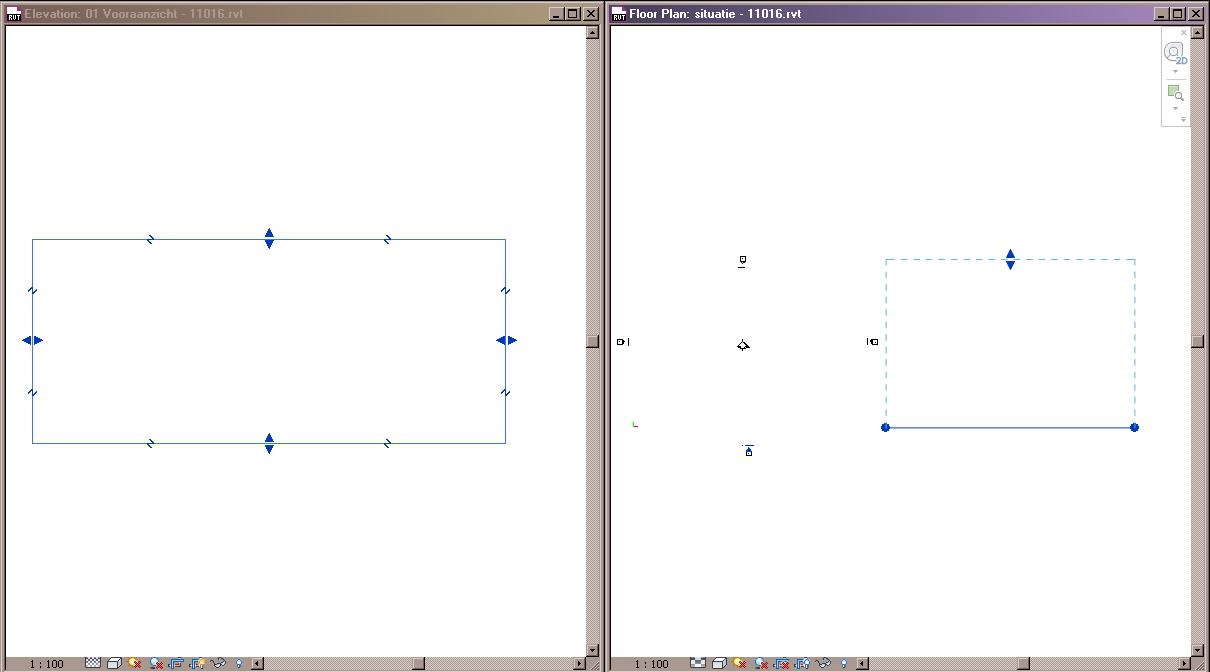Screen dimensions: 1210x672
Task: Toggle Crop View icon in Floor Plan view bar
Action: [782, 663]
